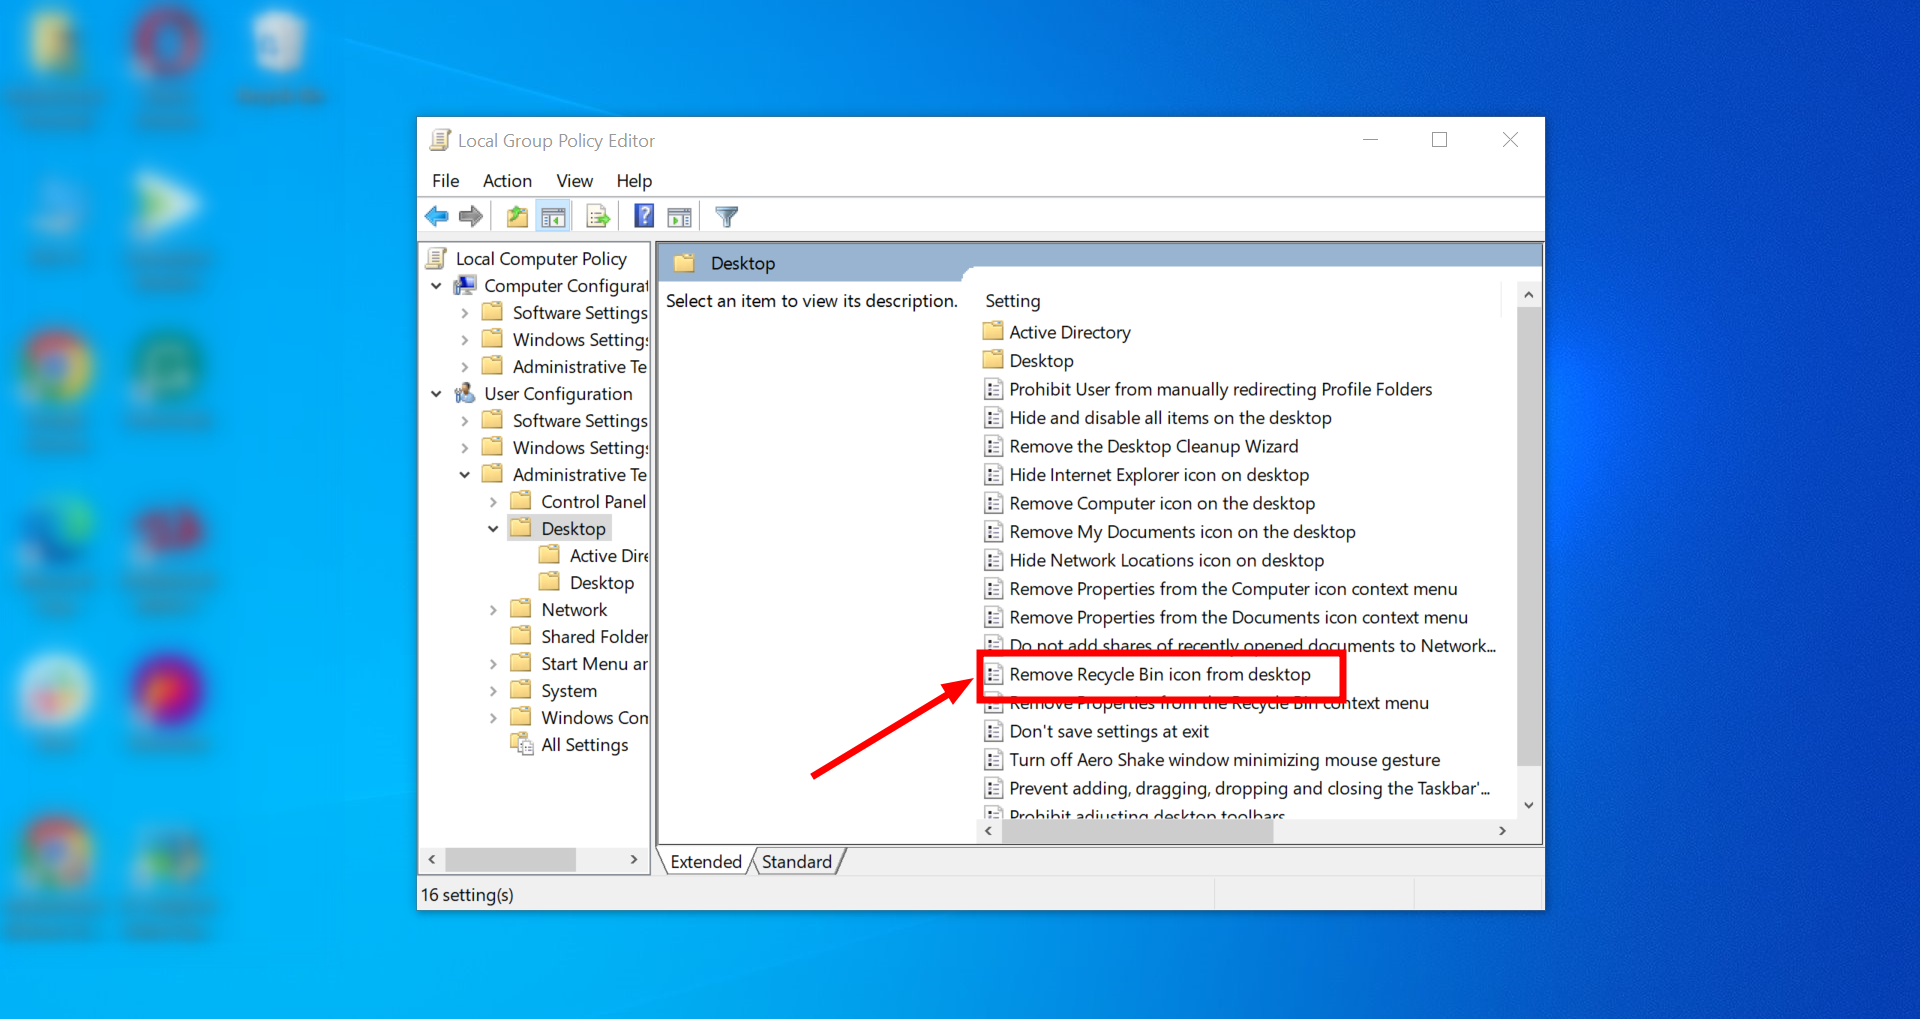Select Remove Recycle Bin icon from desktop

[x=1159, y=674]
